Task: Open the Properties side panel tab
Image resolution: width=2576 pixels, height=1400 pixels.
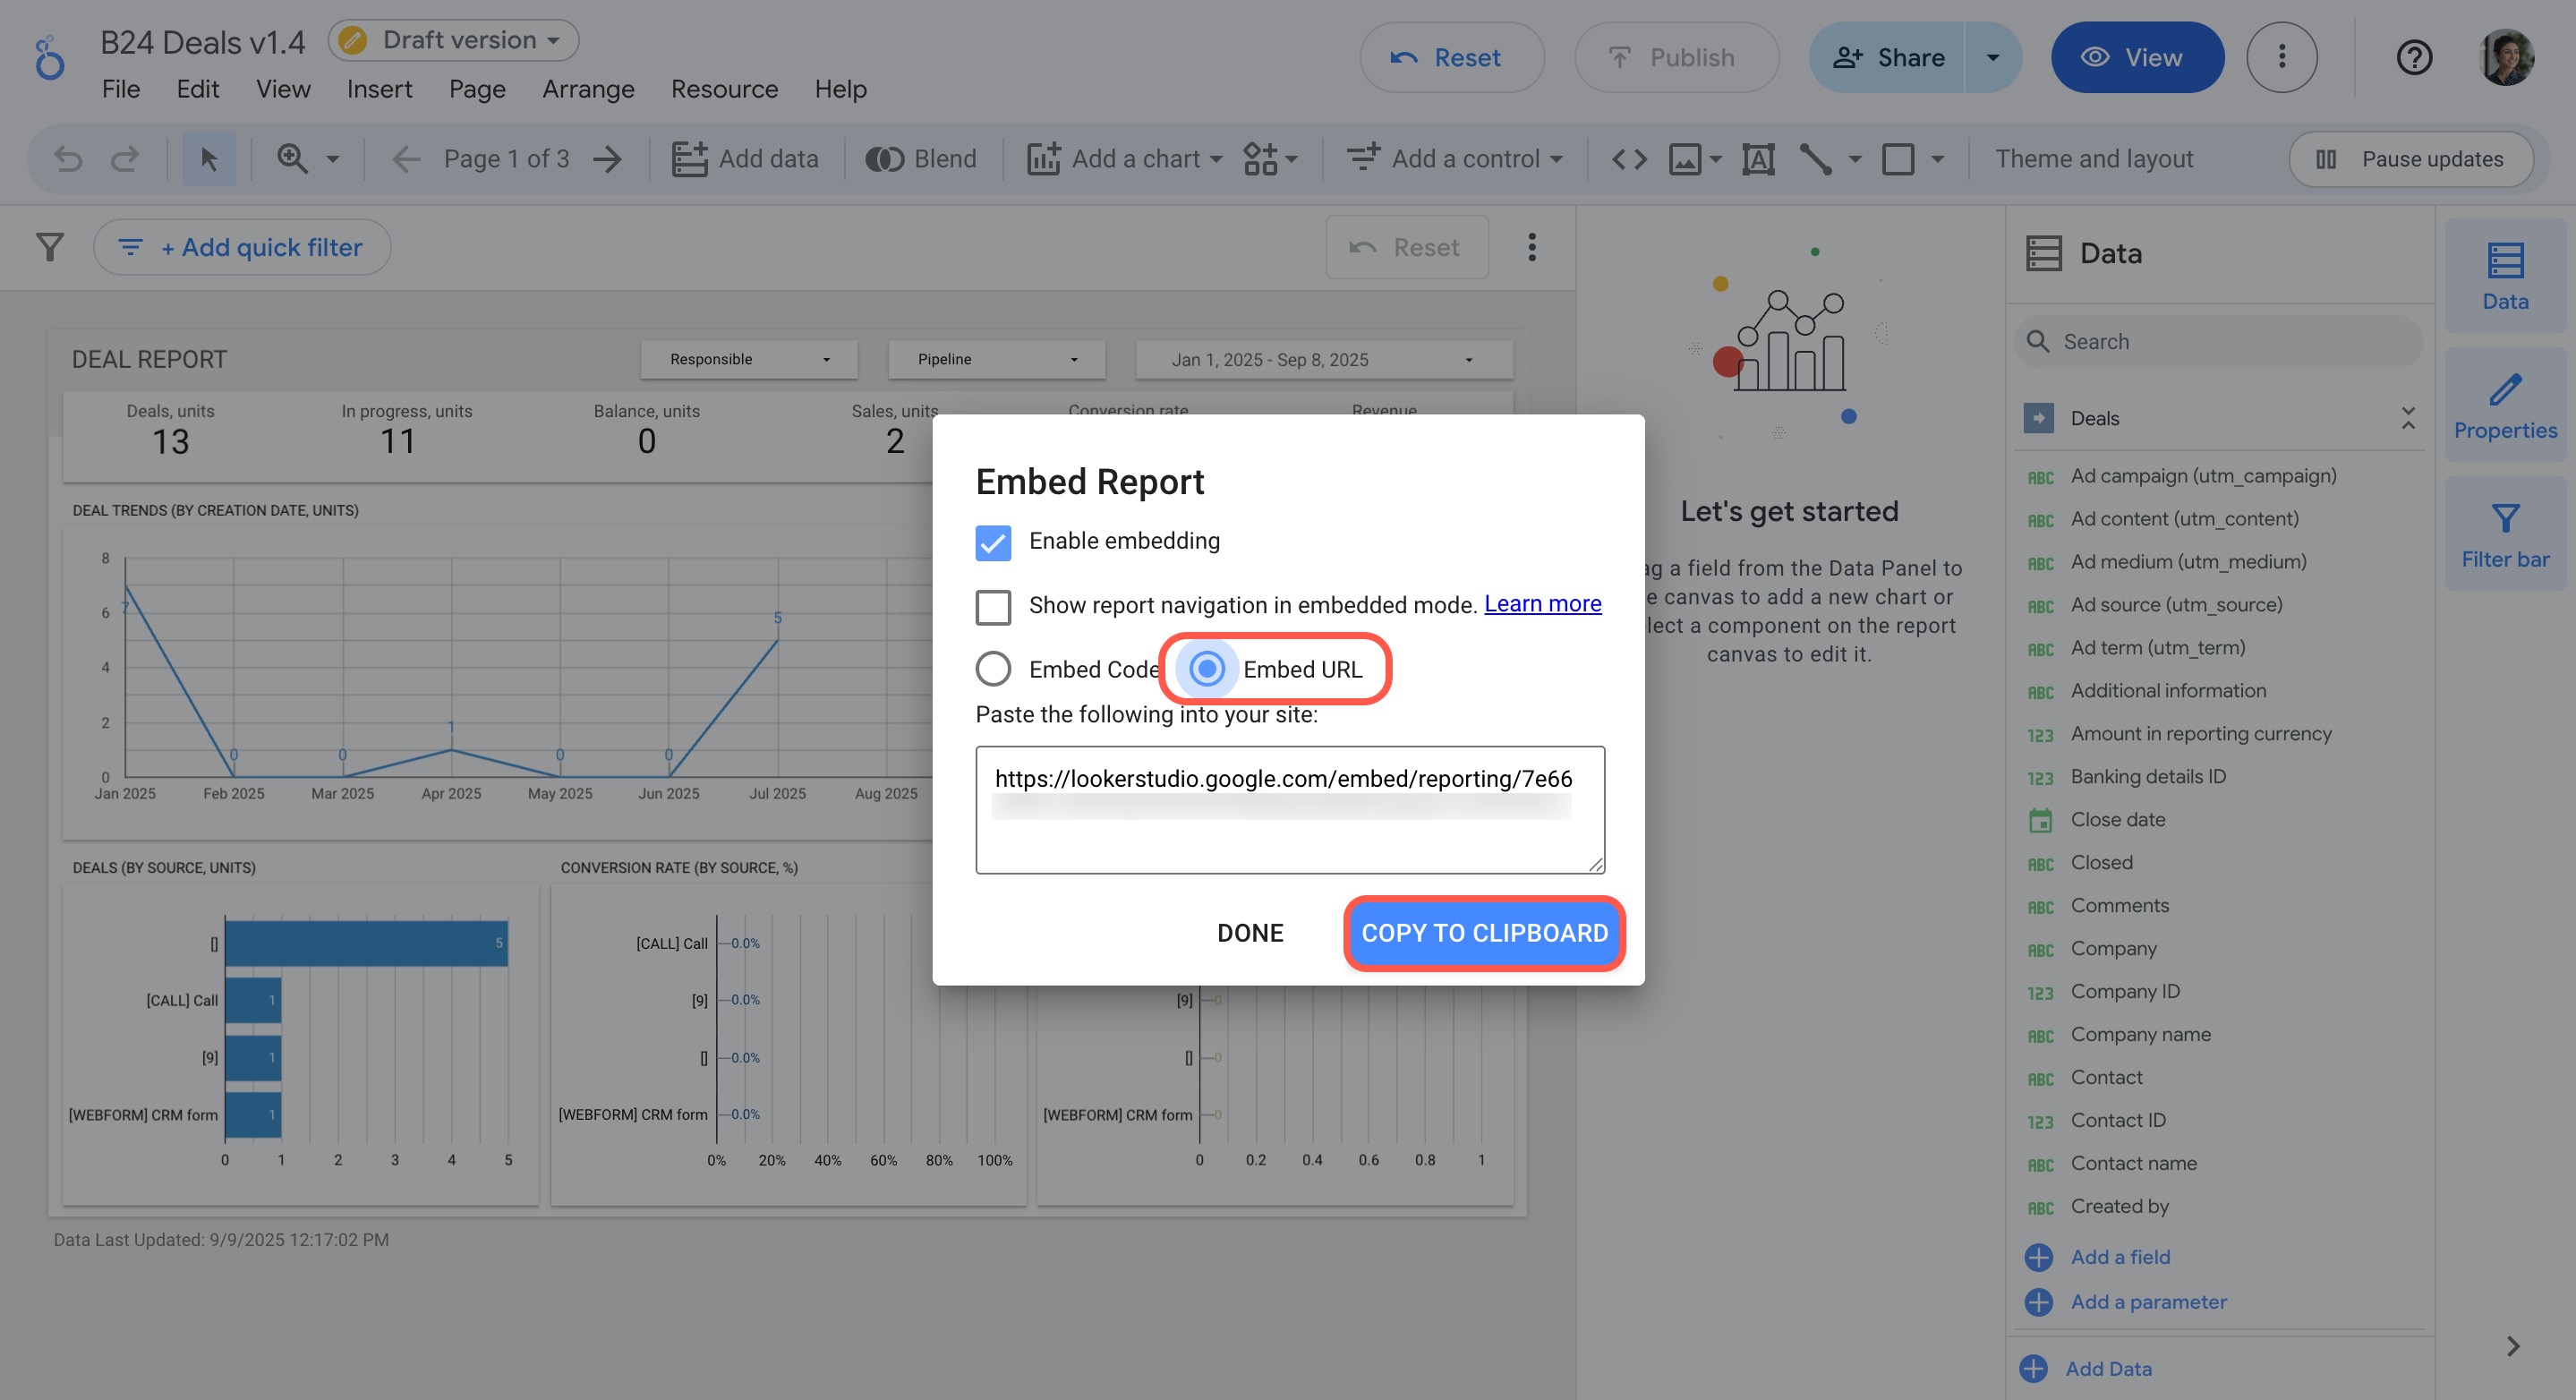Action: (2505, 404)
